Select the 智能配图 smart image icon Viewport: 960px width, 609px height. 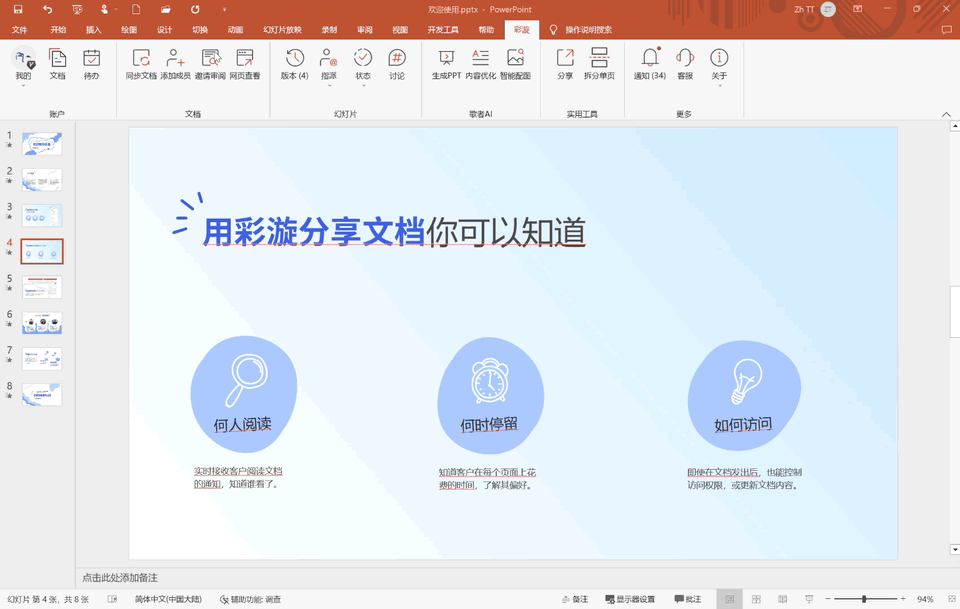click(515, 60)
